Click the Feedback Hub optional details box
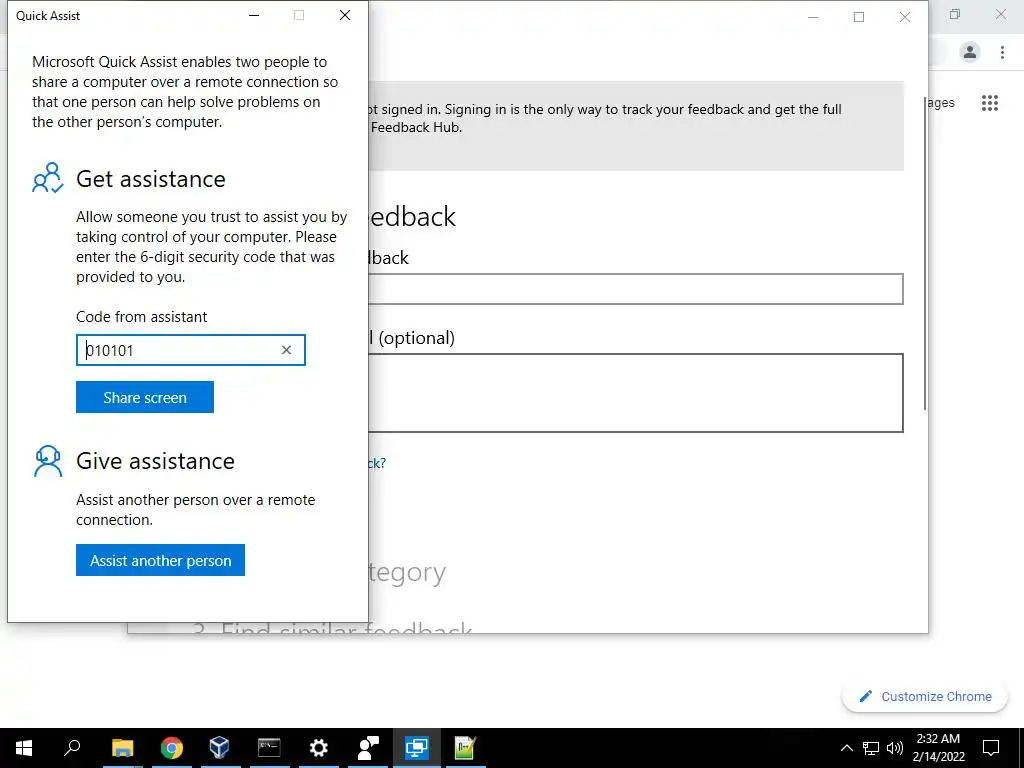The height and width of the screenshot is (768, 1024). coord(635,392)
